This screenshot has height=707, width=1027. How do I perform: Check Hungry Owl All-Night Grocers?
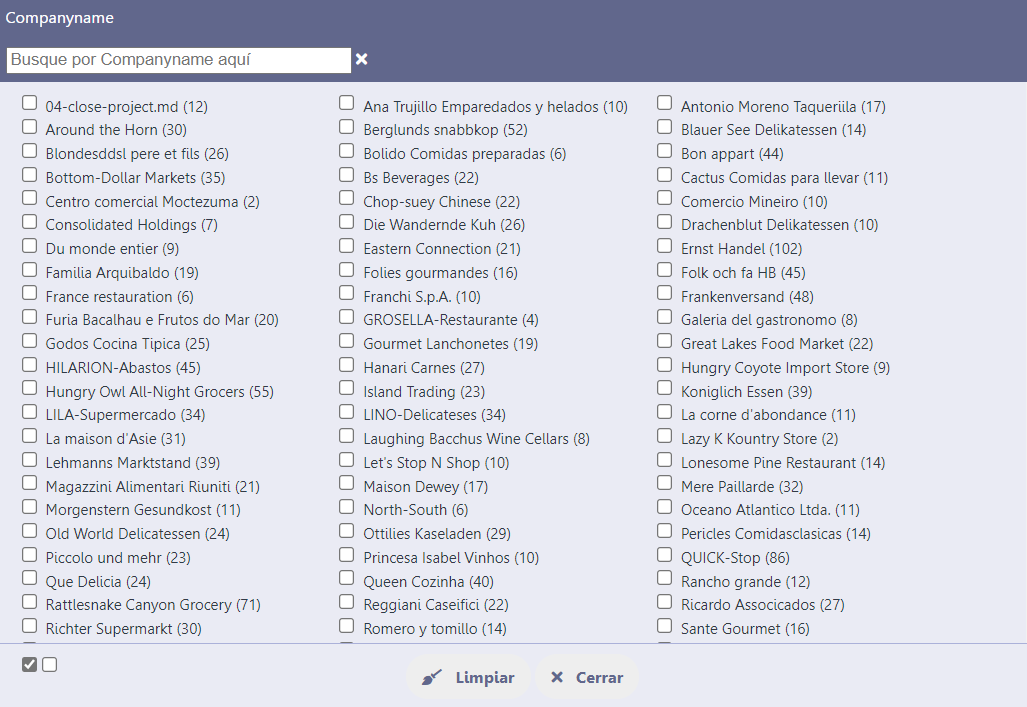30,389
